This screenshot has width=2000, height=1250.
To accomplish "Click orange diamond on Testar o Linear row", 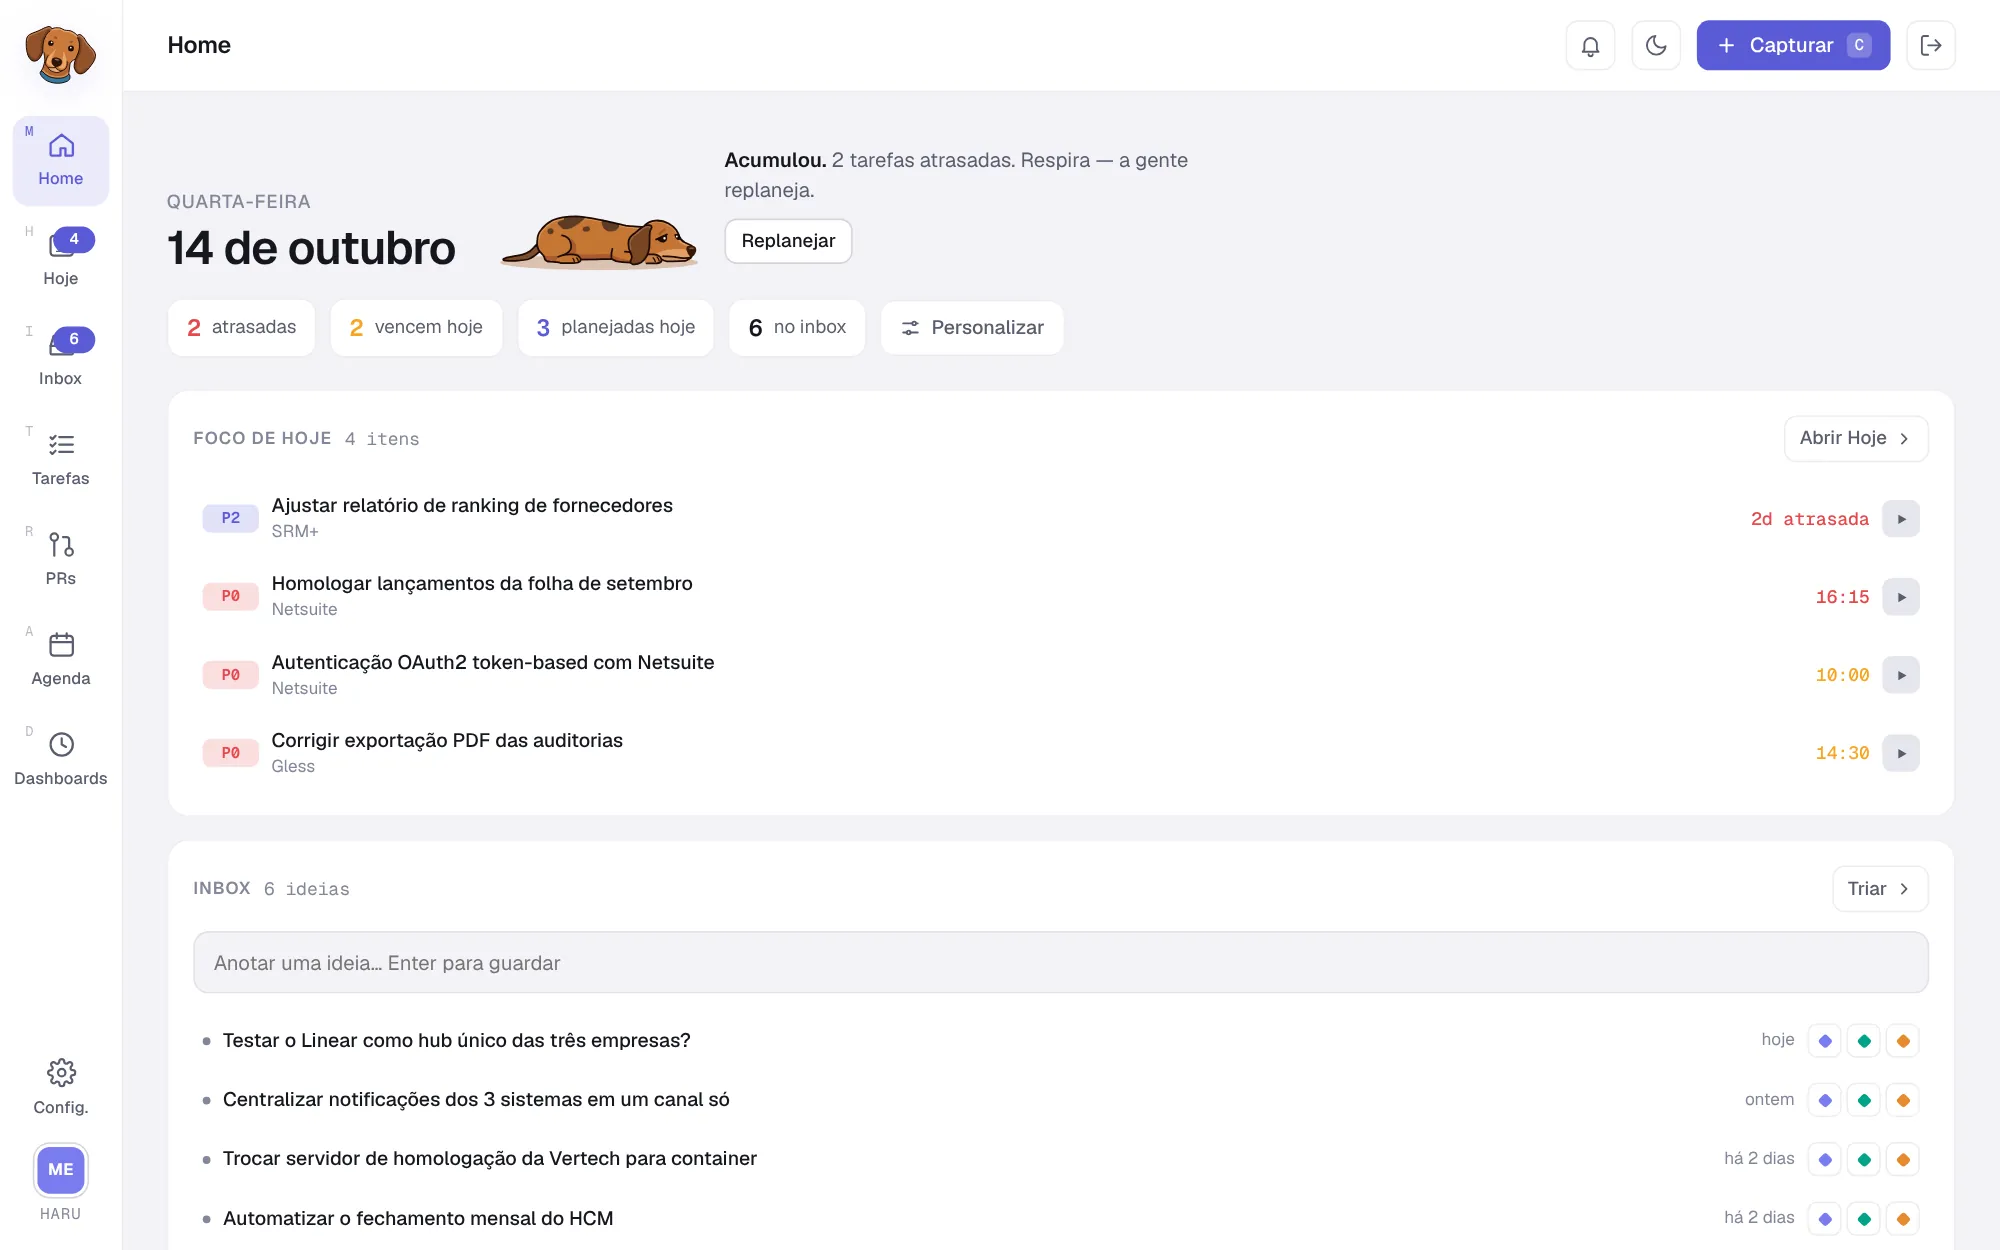I will pos(1903,1041).
